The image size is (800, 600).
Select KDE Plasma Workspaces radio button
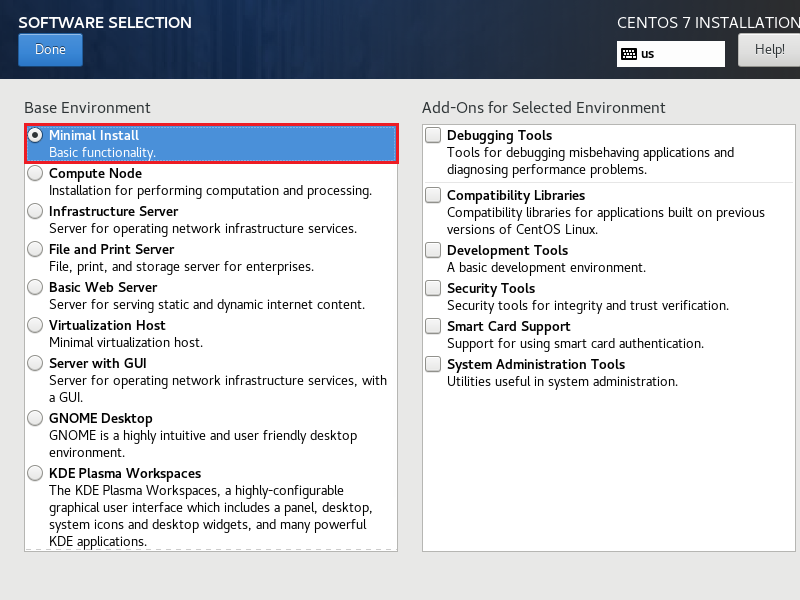pos(35,473)
